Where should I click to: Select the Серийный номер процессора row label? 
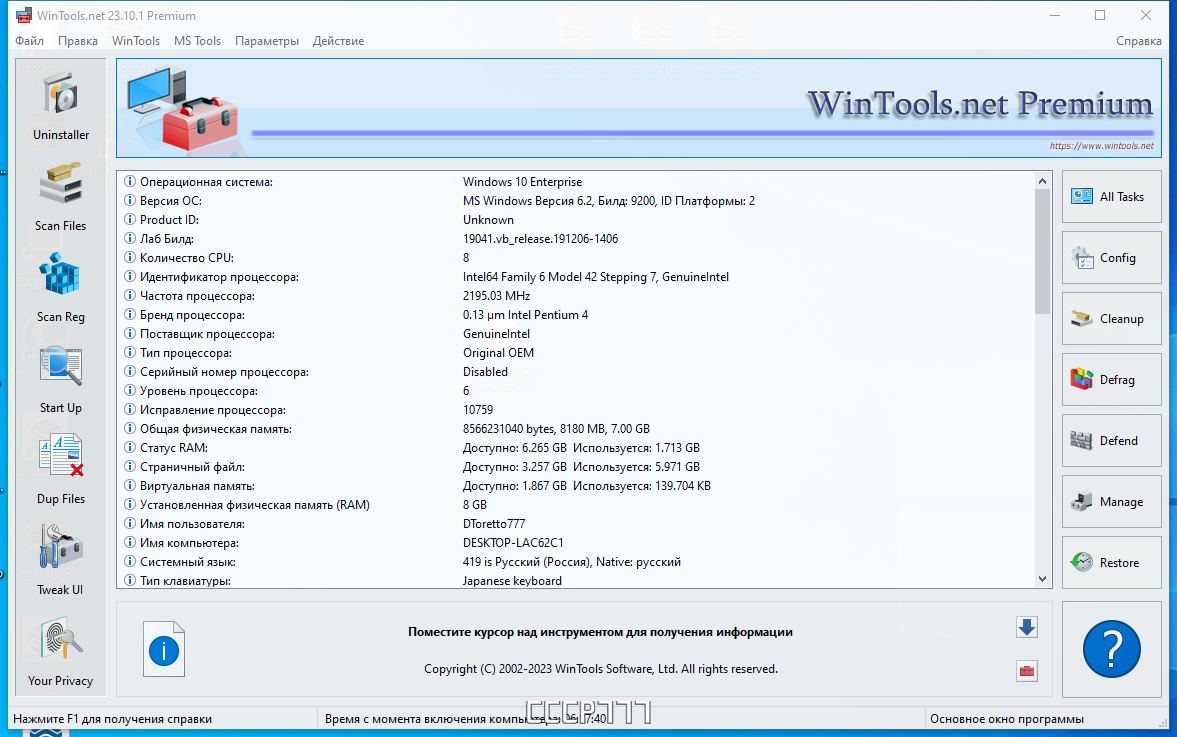[224, 372]
